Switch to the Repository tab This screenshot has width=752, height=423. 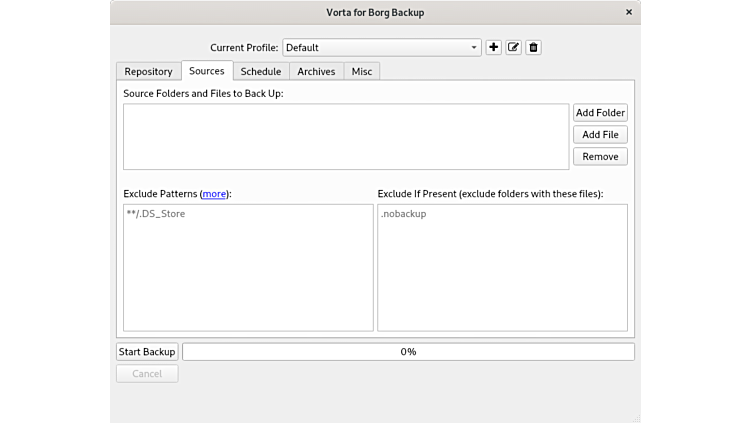(148, 71)
